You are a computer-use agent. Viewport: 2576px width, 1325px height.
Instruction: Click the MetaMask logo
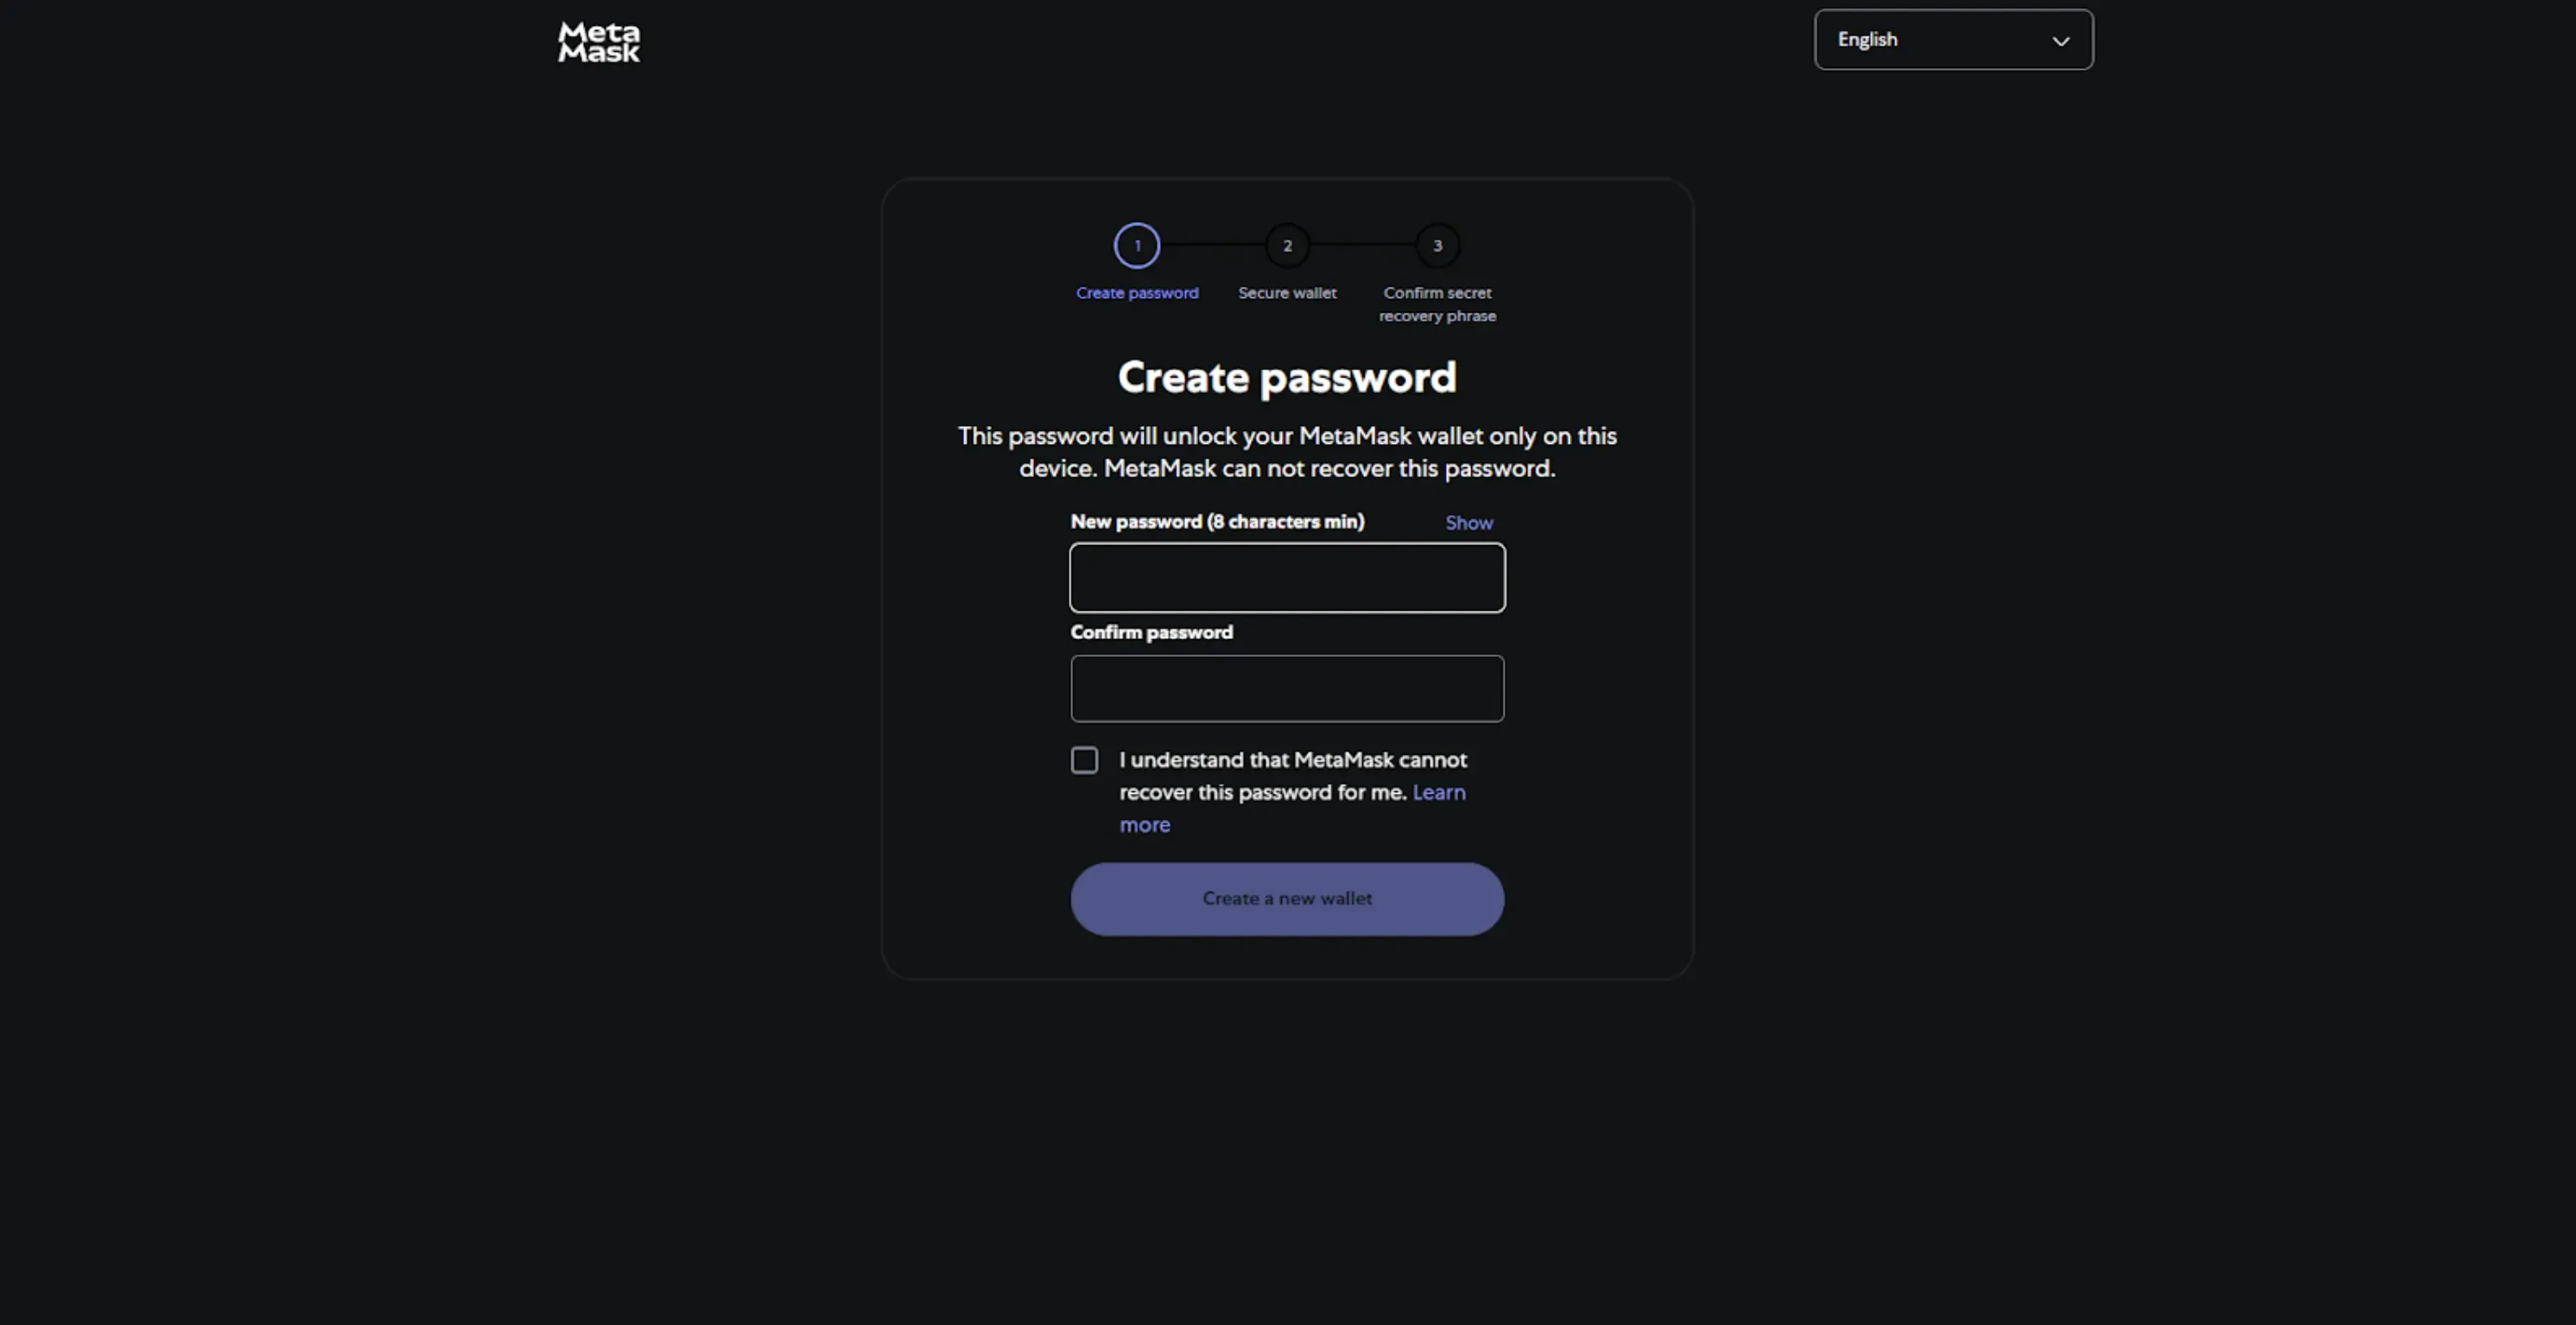598,42
